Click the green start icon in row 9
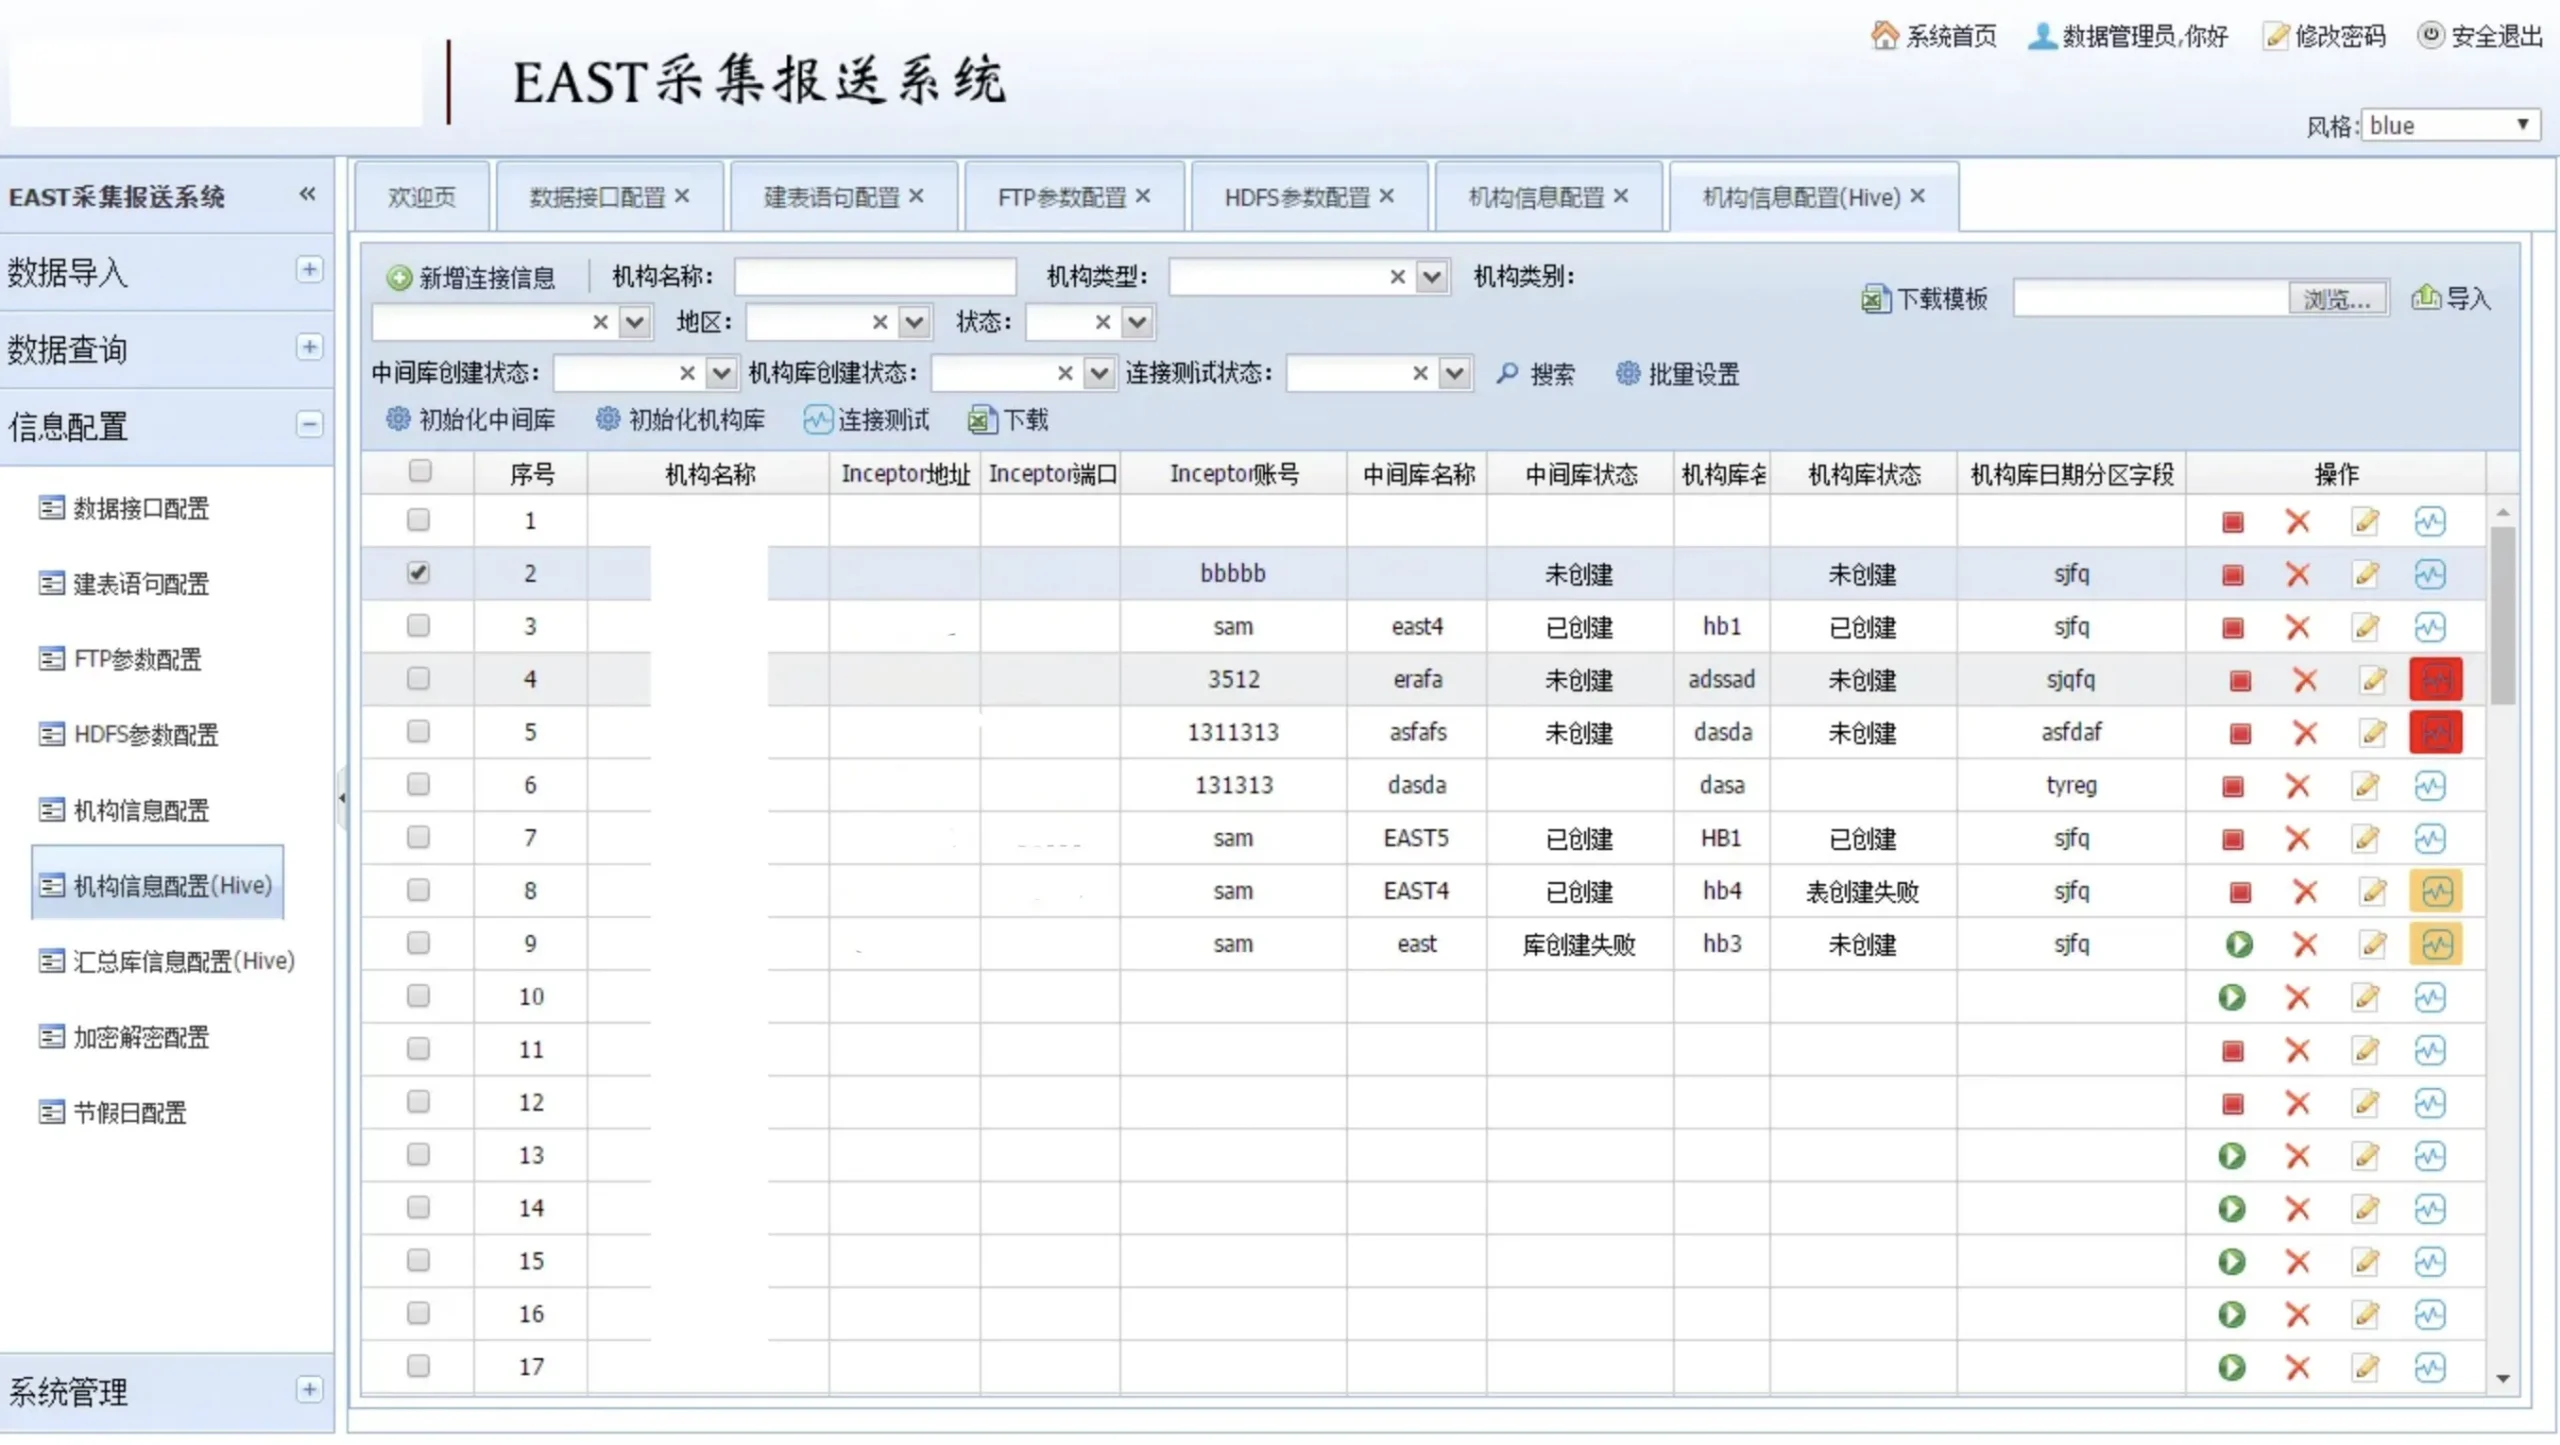The image size is (2560, 1445). click(2239, 944)
